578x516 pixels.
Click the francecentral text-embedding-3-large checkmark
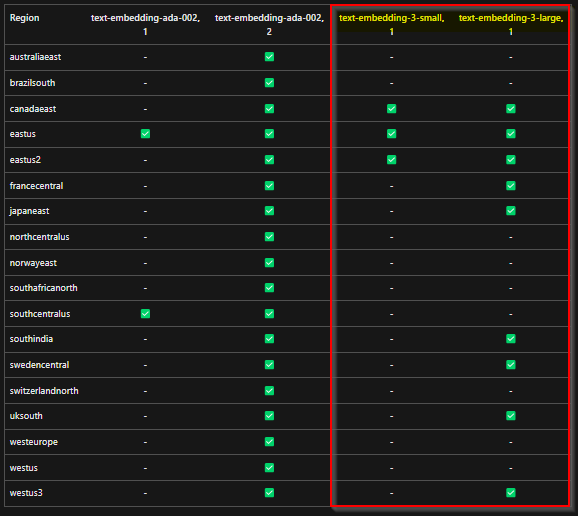tap(511, 185)
